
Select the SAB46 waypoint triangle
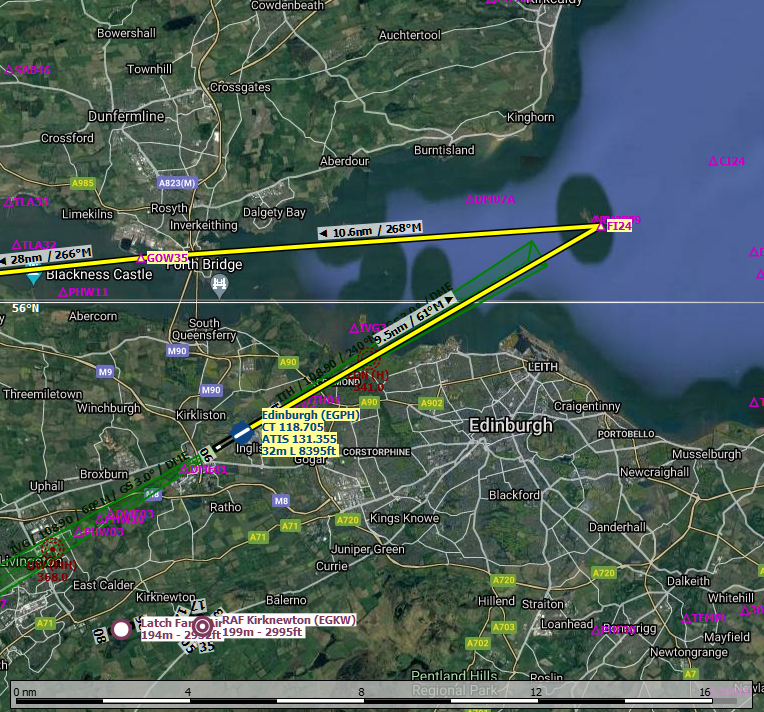click(x=9, y=70)
